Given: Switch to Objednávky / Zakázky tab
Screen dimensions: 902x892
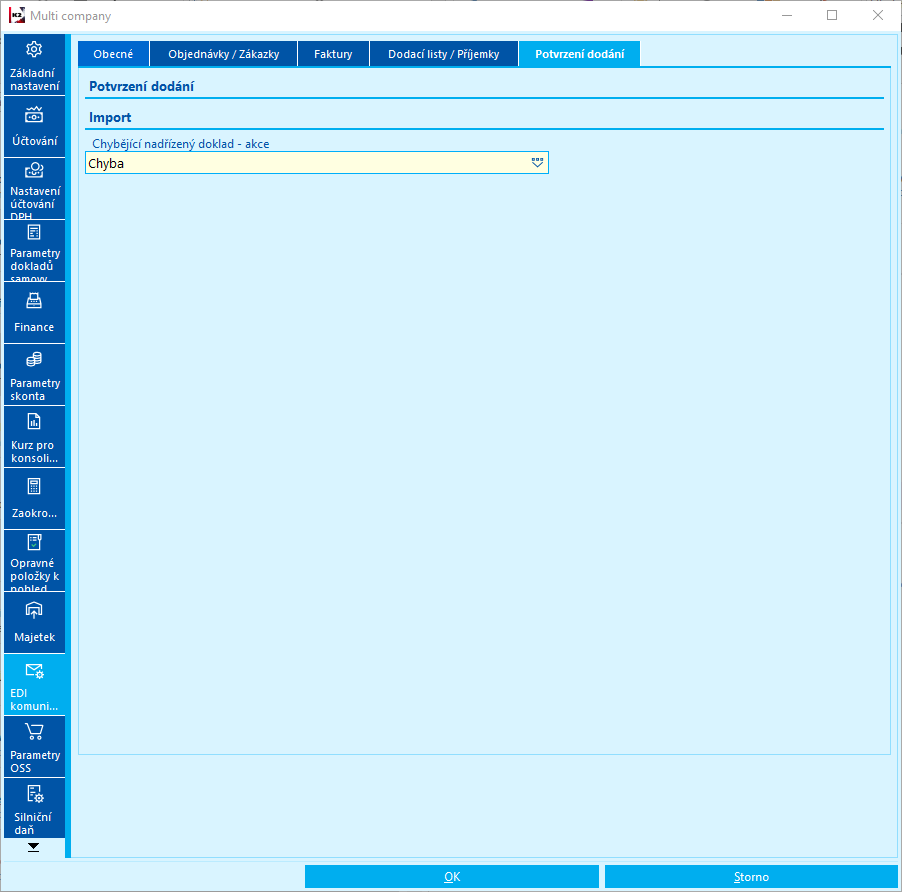Looking at the screenshot, I should pyautogui.click(x=224, y=54).
